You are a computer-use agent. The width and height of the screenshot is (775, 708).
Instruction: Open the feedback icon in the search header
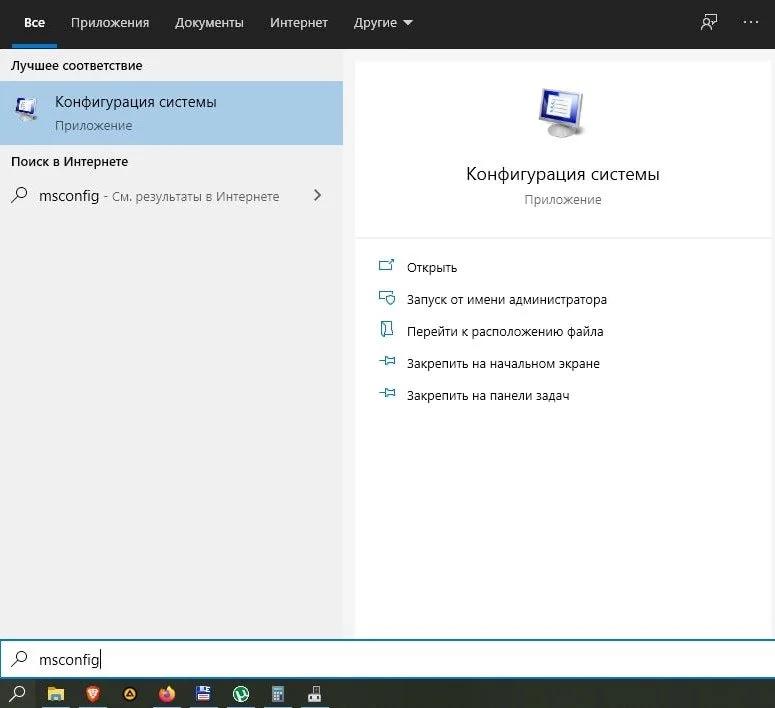click(709, 22)
